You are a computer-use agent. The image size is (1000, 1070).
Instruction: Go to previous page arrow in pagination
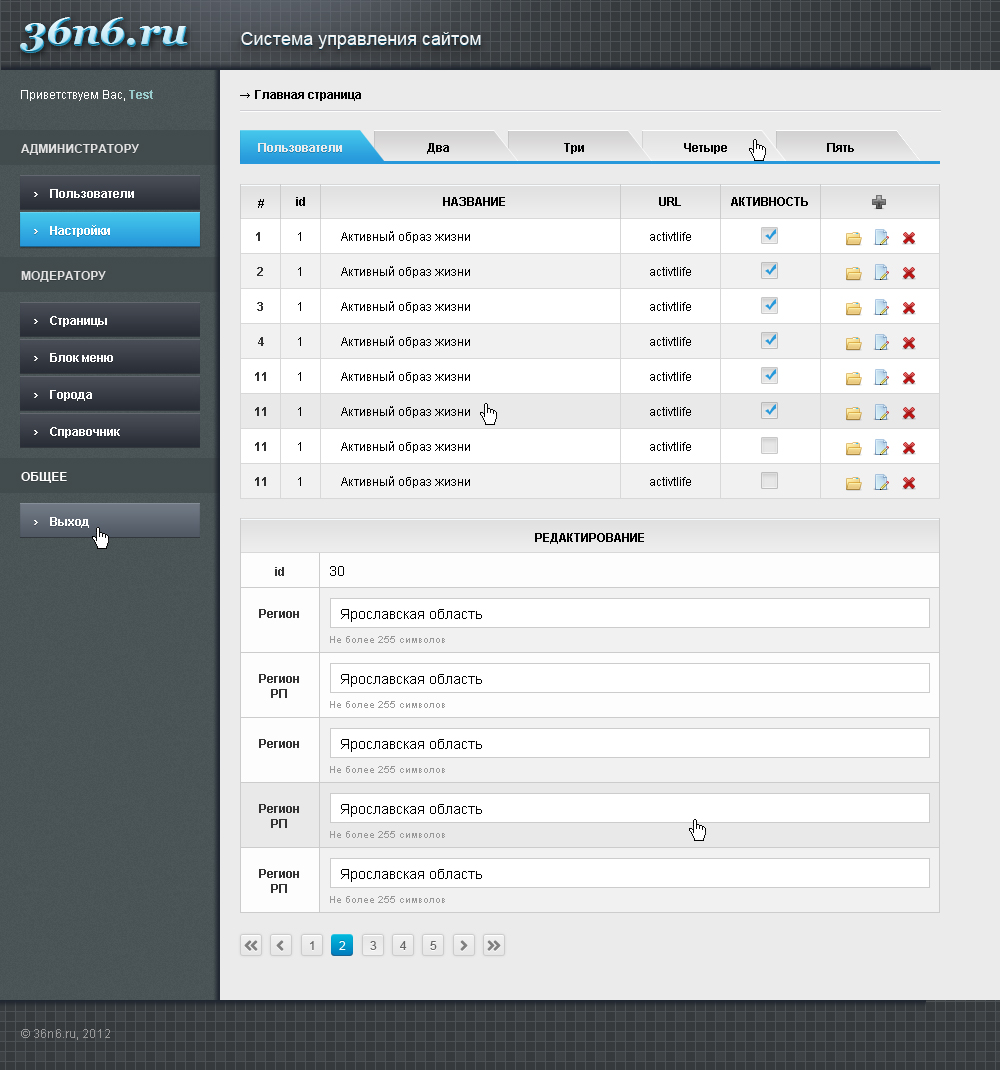(281, 945)
